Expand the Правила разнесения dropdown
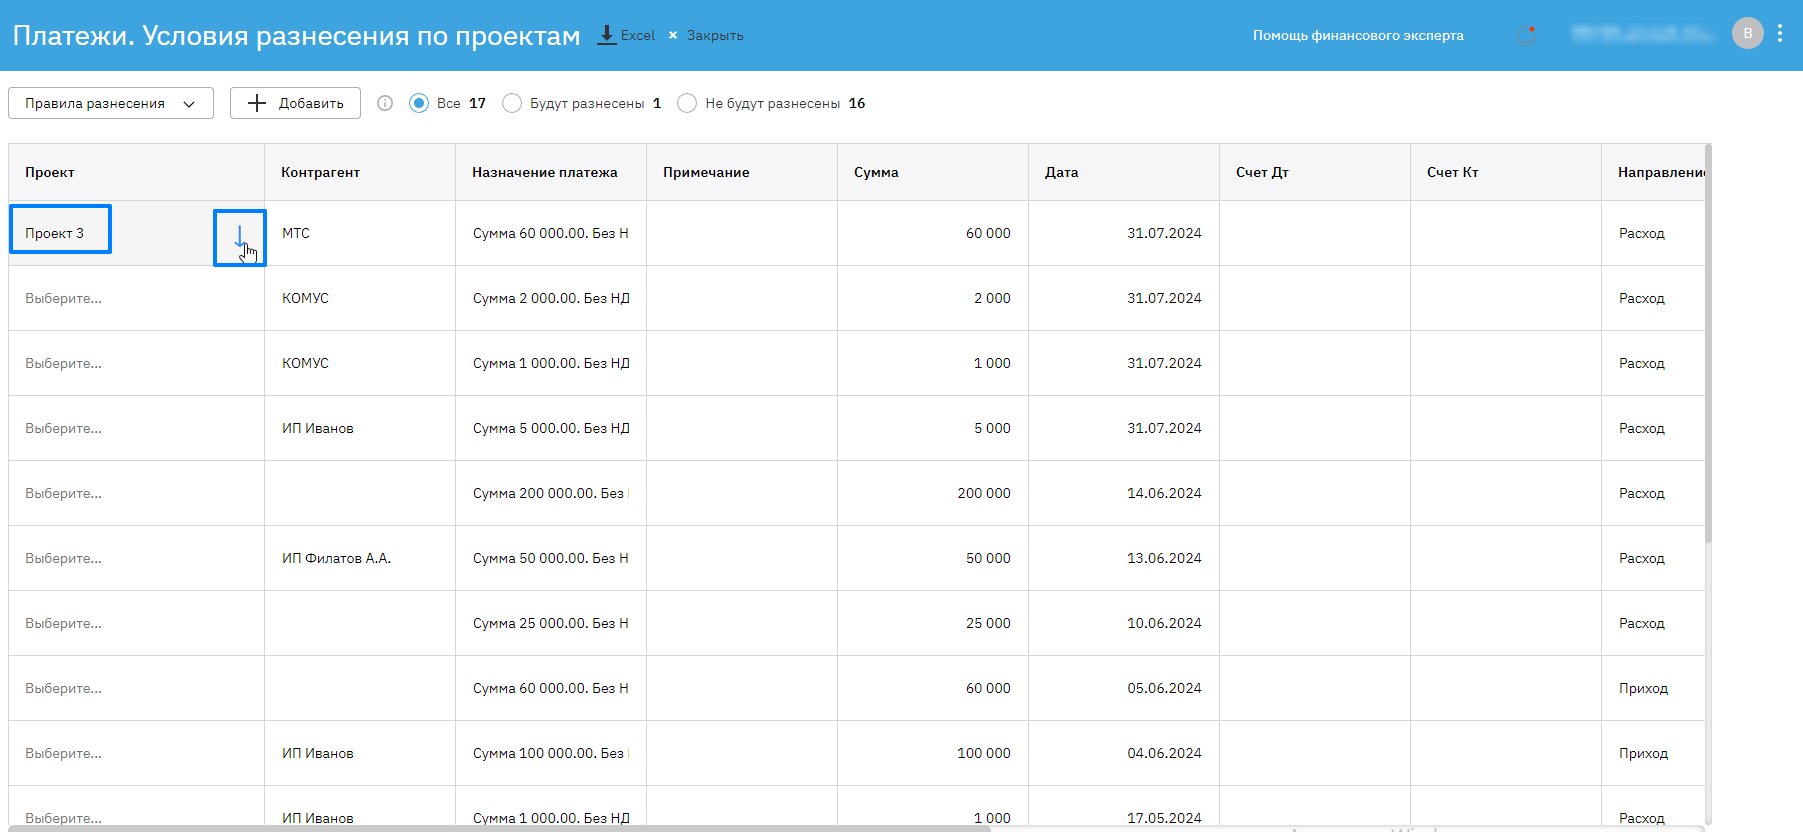Screen dimensions: 1803x832 tap(110, 103)
